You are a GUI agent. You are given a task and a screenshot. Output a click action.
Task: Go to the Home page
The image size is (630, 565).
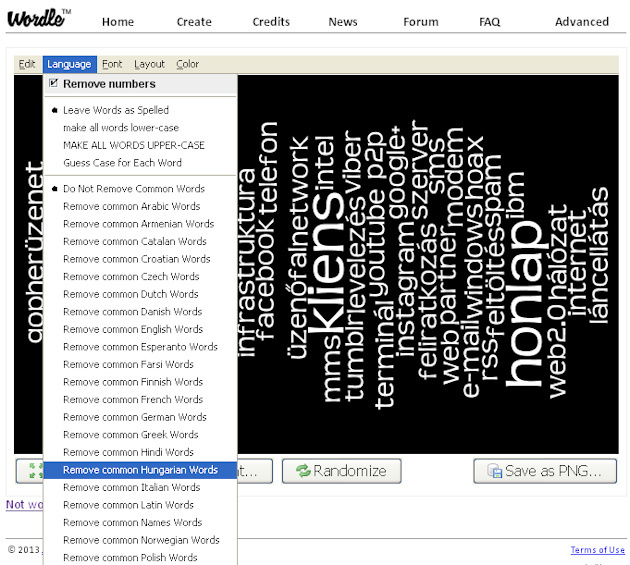(118, 22)
